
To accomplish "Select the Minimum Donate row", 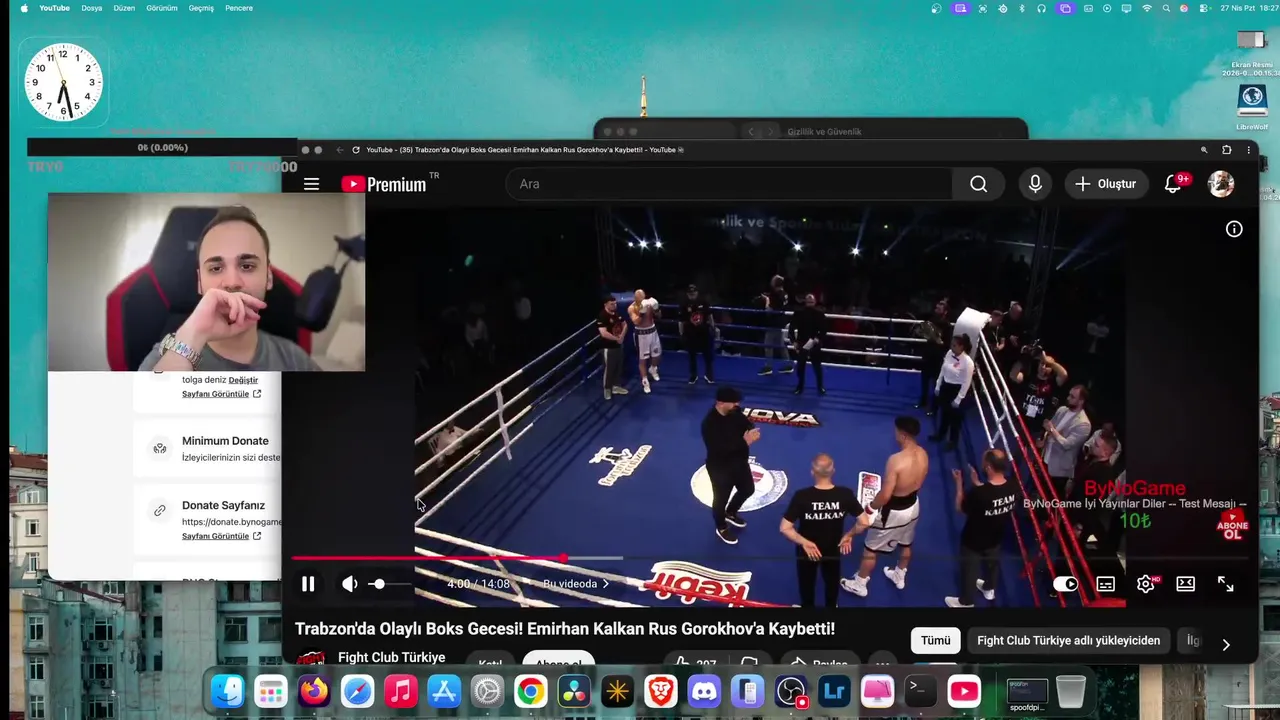I will pyautogui.click(x=208, y=448).
